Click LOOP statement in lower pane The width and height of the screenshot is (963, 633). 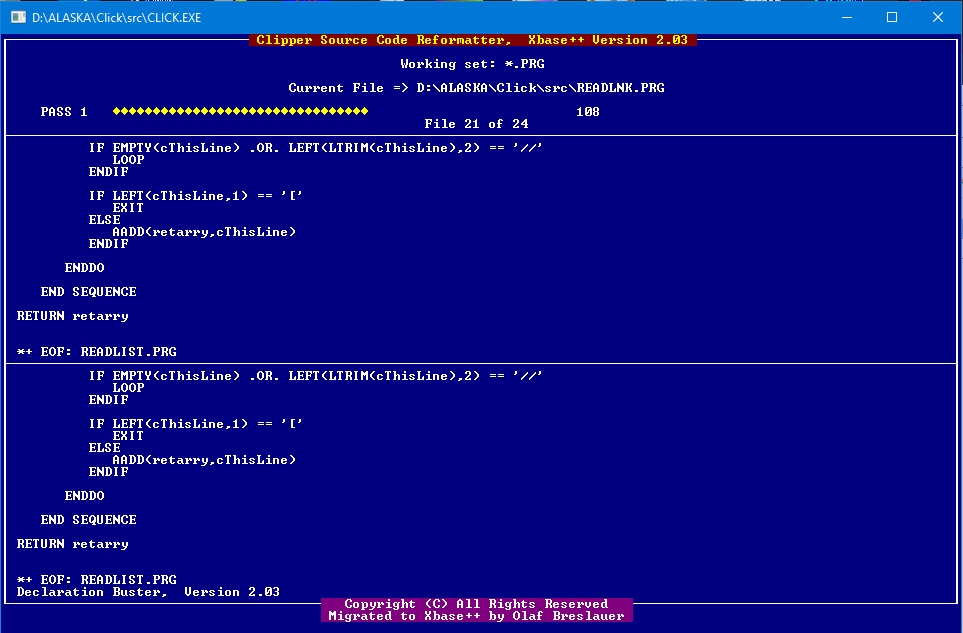coord(128,388)
